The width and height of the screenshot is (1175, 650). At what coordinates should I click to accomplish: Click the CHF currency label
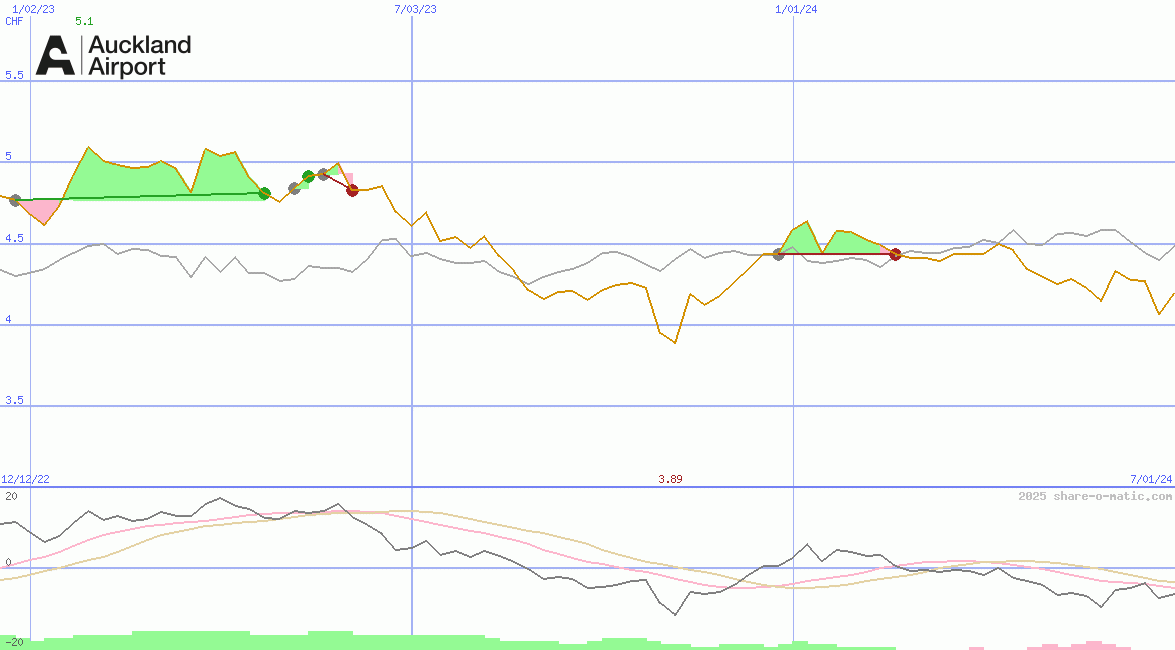click(x=14, y=21)
